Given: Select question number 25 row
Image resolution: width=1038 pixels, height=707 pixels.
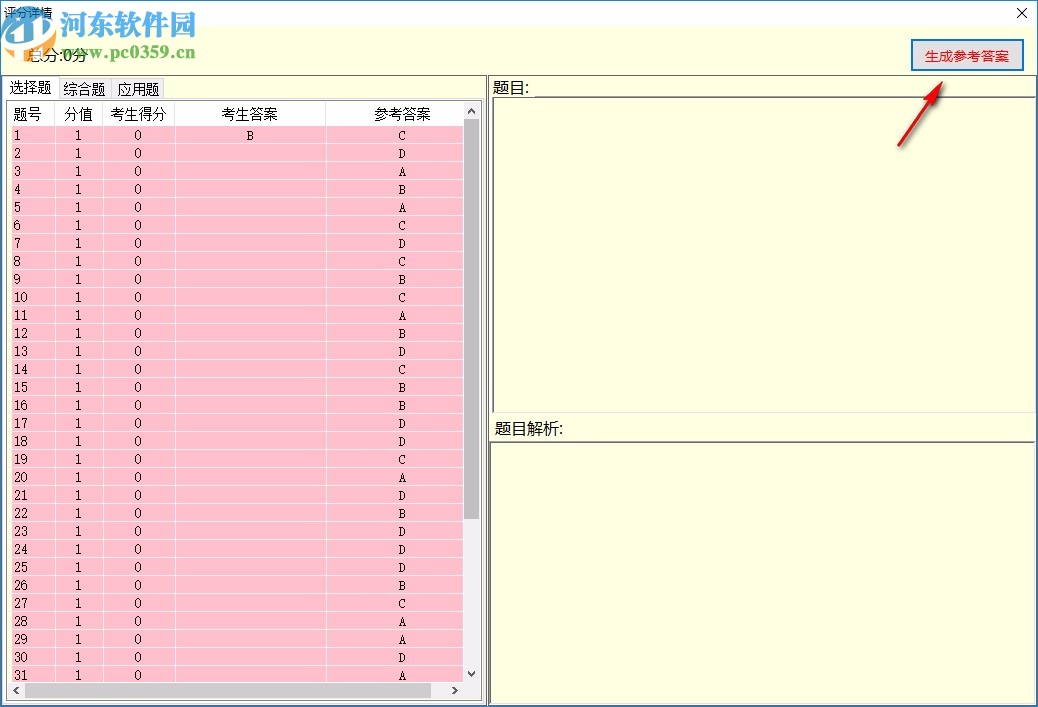Looking at the screenshot, I should point(21,567).
